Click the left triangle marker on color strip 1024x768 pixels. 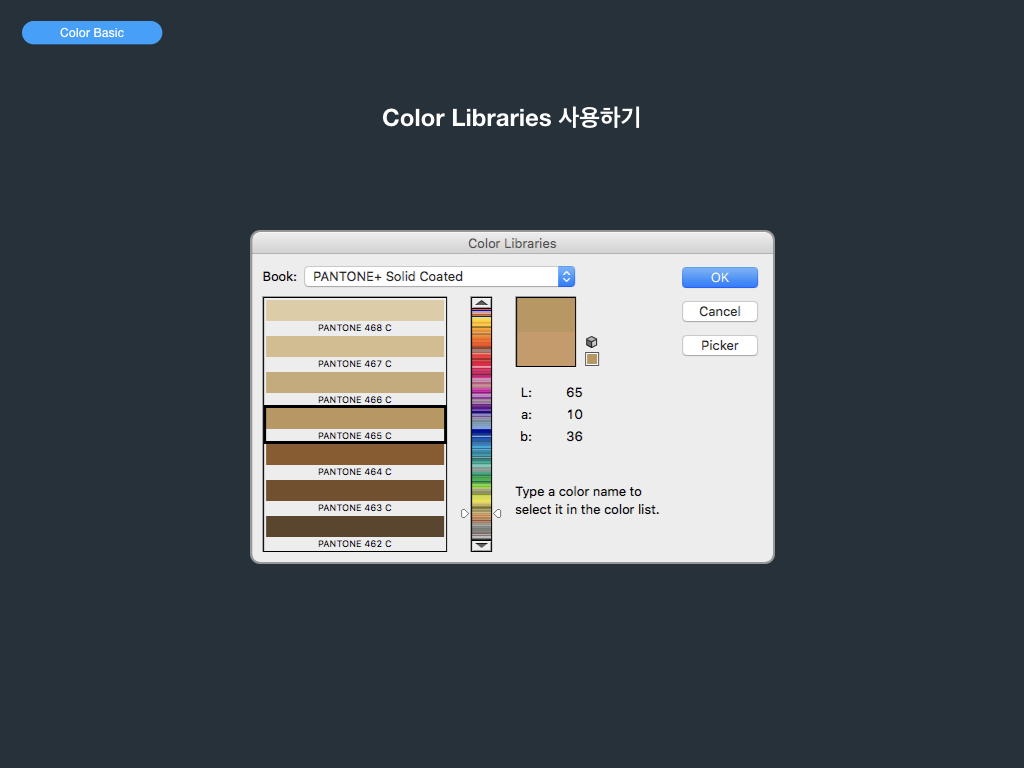tap(465, 513)
